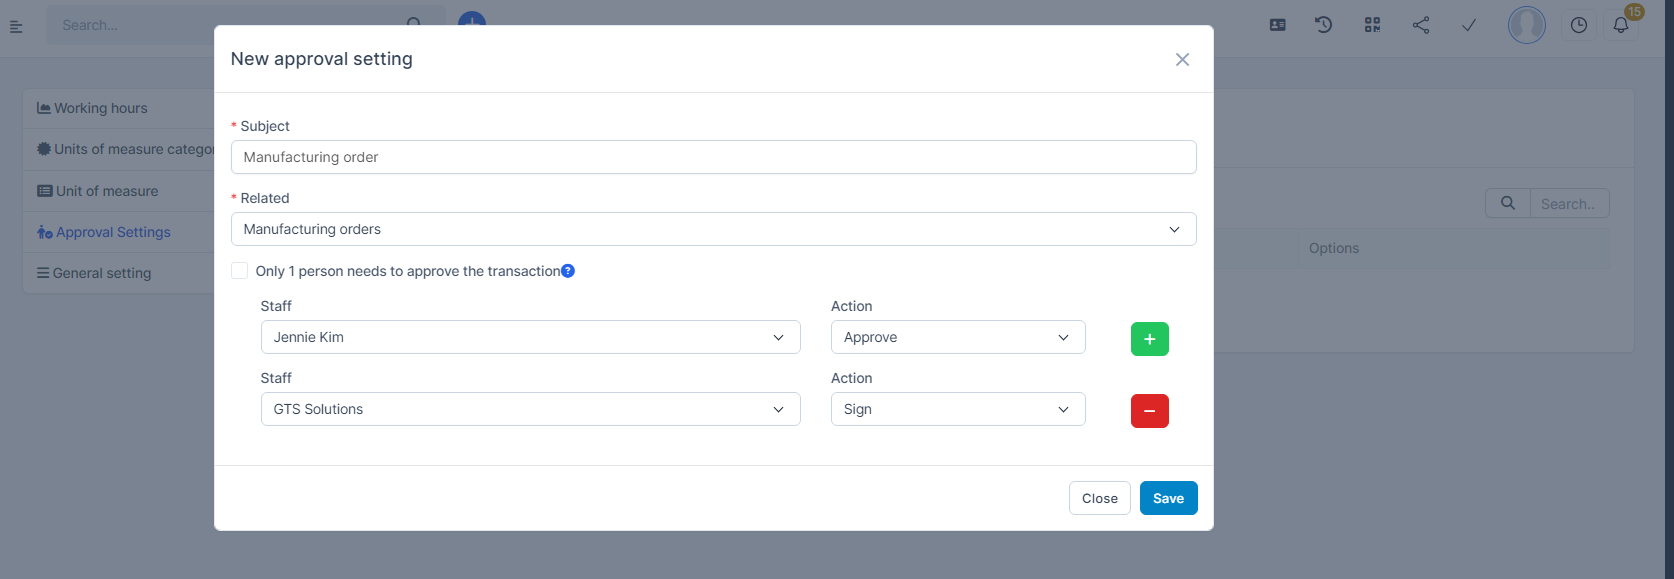Click the blue help question-mark icon

(x=568, y=271)
